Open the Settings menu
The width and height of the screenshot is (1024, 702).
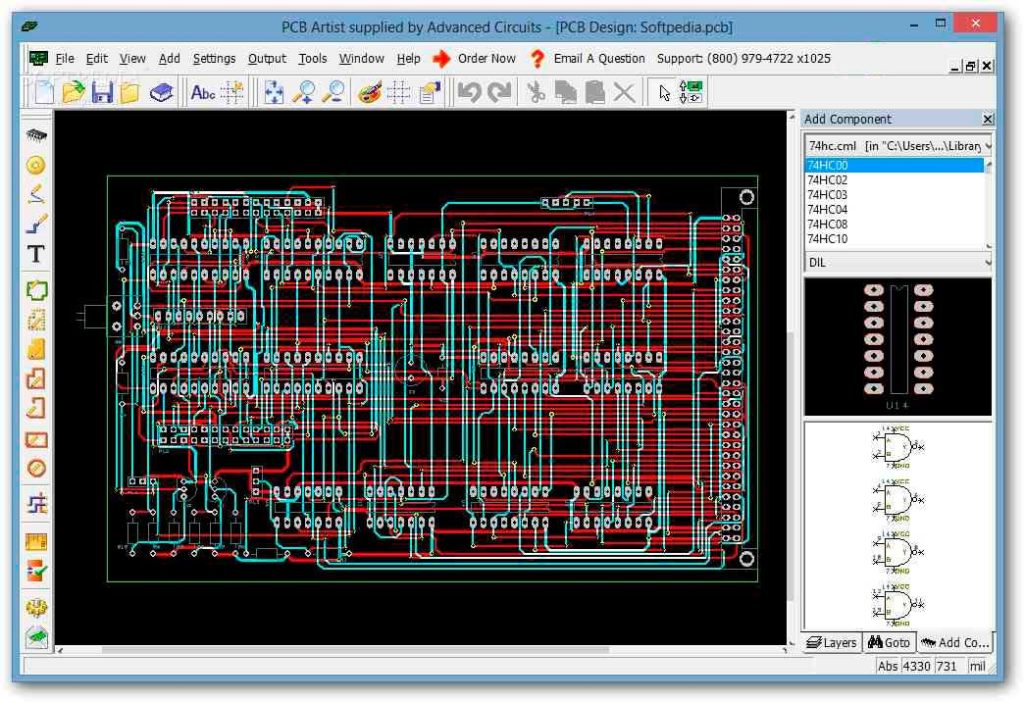214,59
